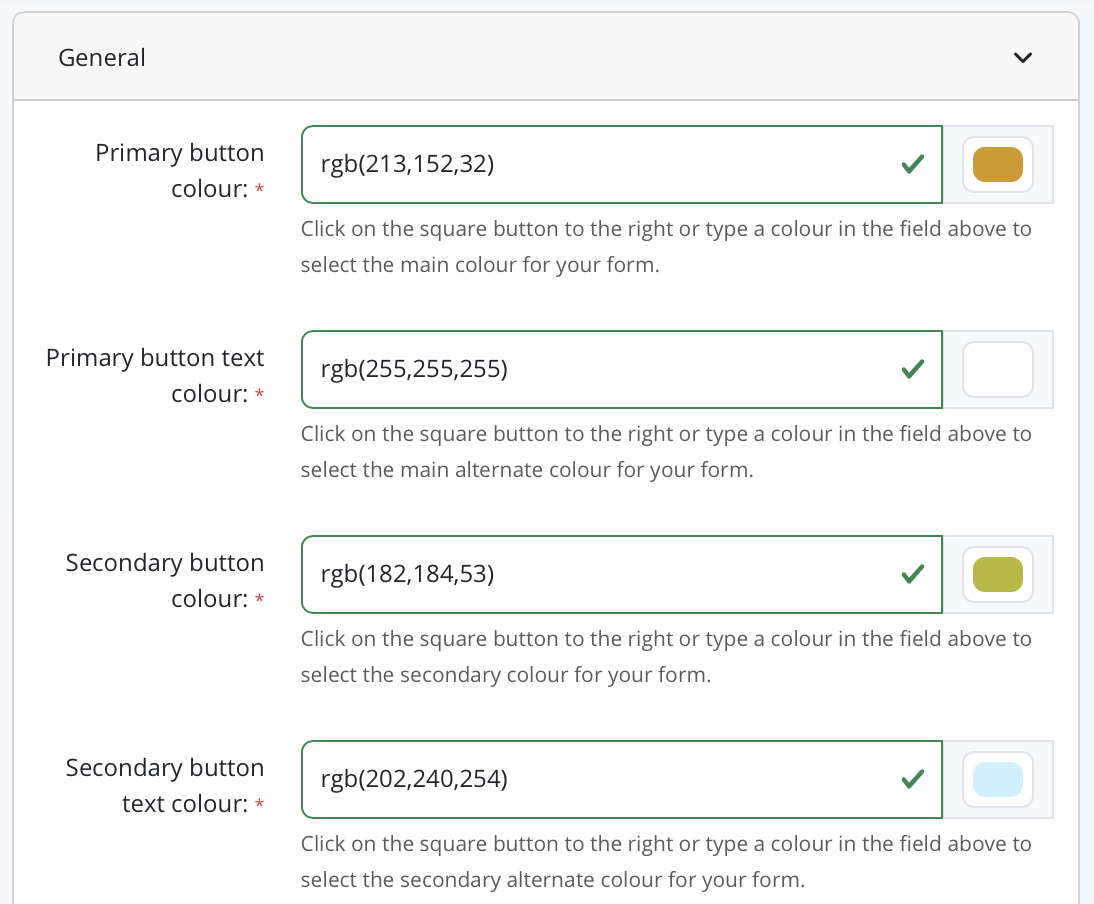This screenshot has width=1094, height=904.
Task: Click the green checkmark beside Secondary button colour
Action: click(912, 574)
